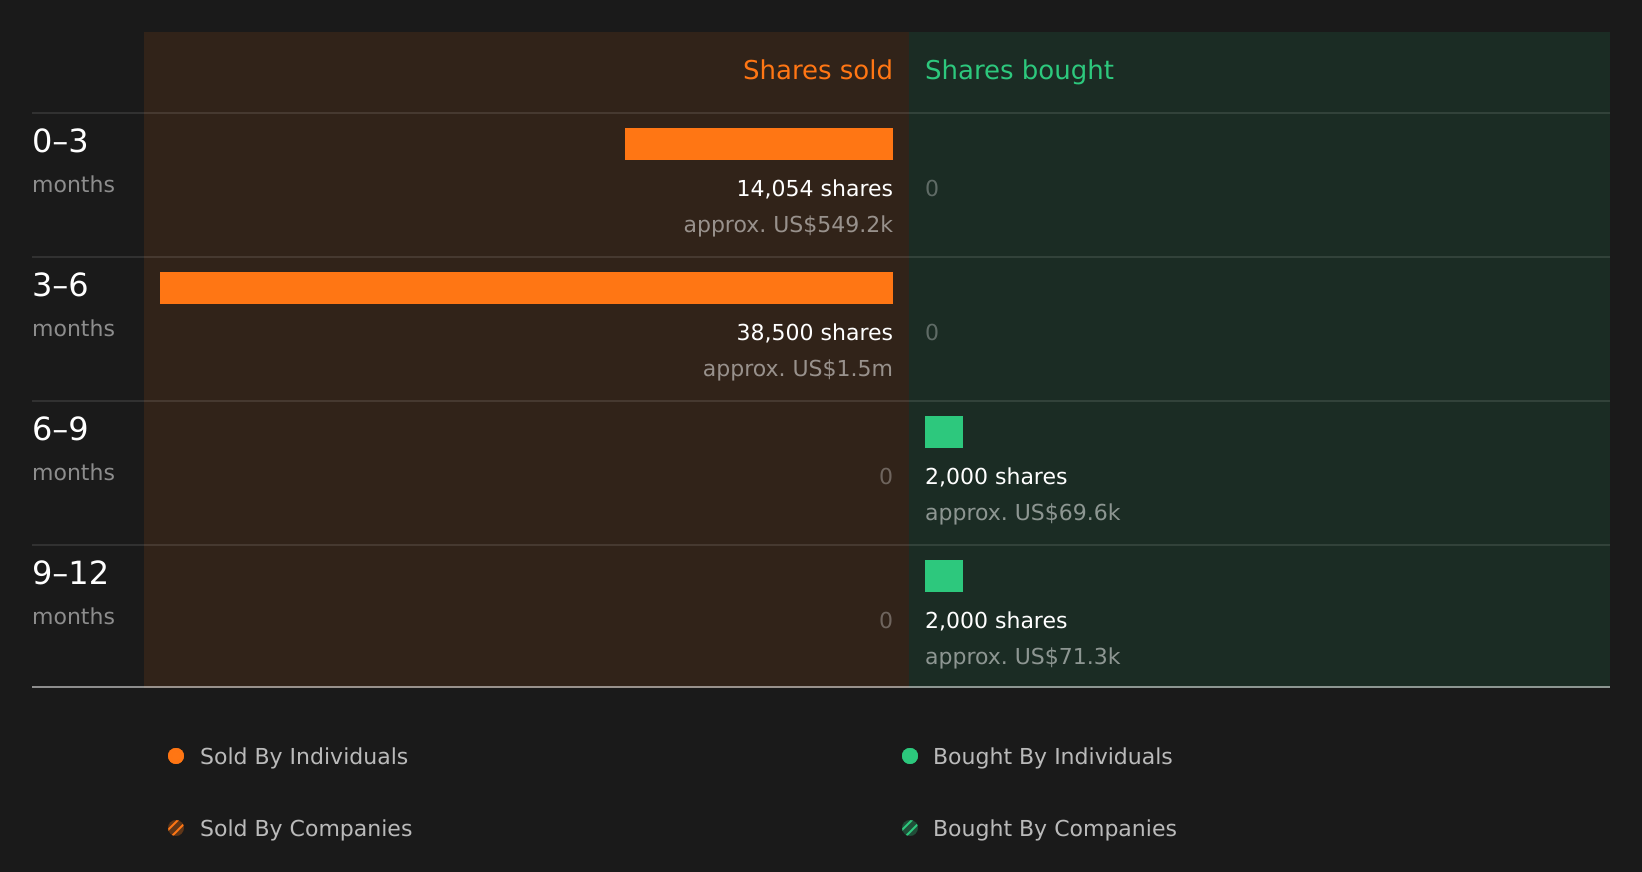The height and width of the screenshot is (872, 1642).
Task: Click 2,000 shares in 6–9 months row
Action: (996, 476)
